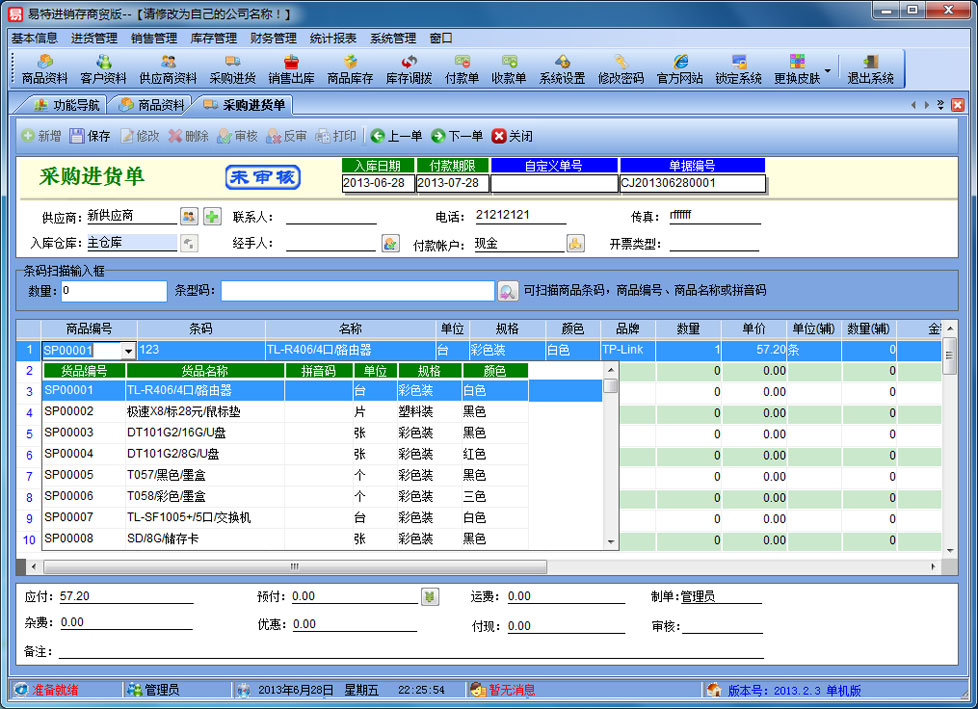The height and width of the screenshot is (709, 978).
Task: Click the grid's horizontal scrollbar thumb
Action: pos(294,566)
